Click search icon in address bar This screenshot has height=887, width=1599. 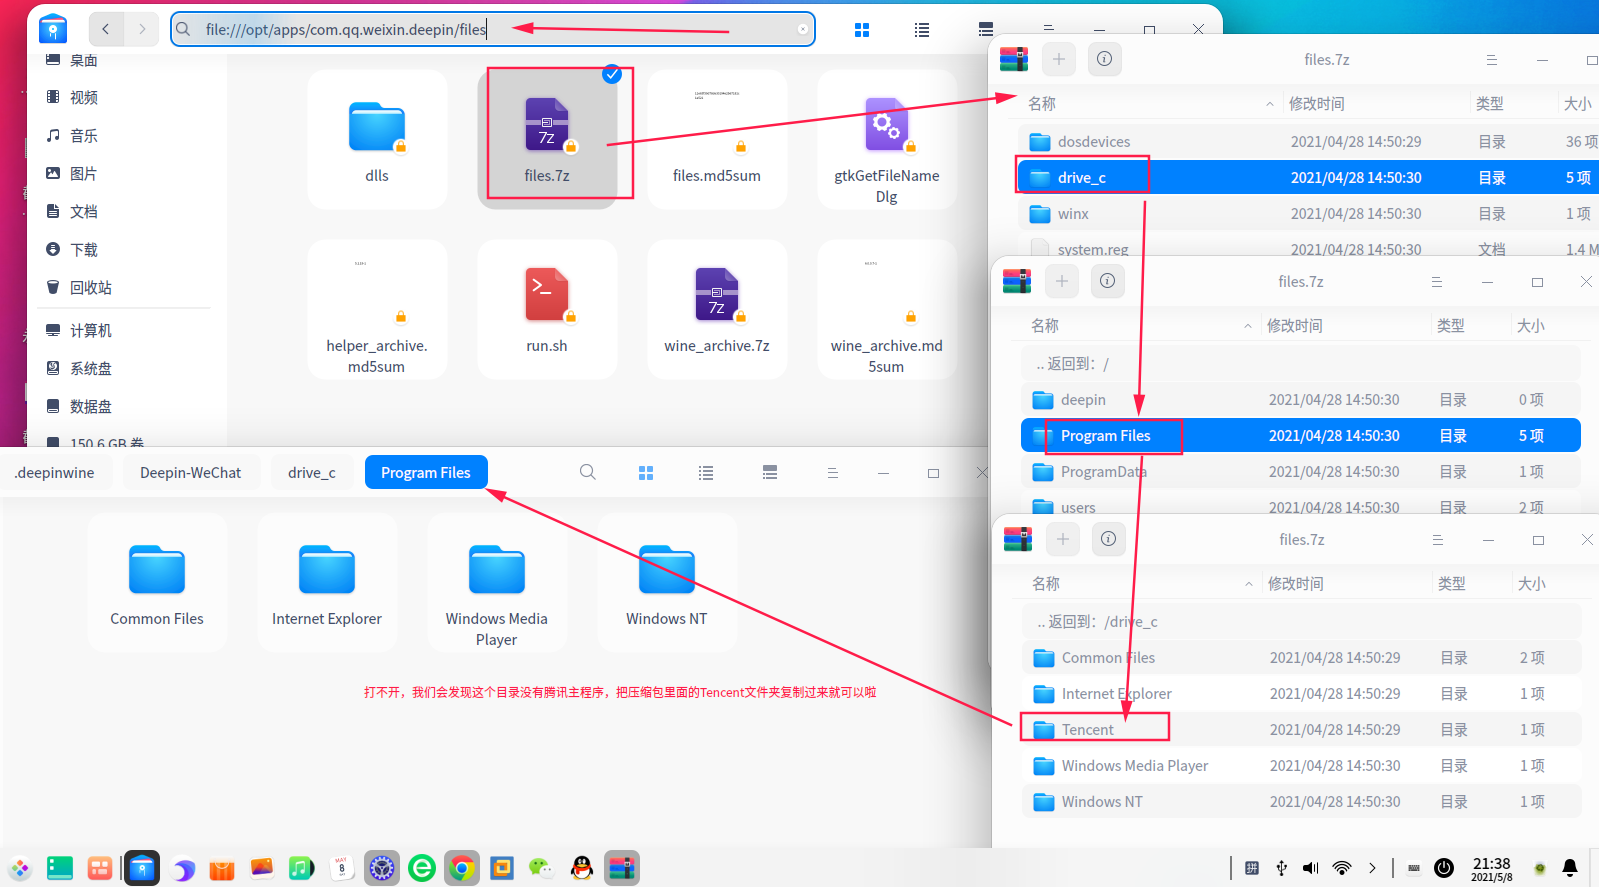[x=183, y=29]
